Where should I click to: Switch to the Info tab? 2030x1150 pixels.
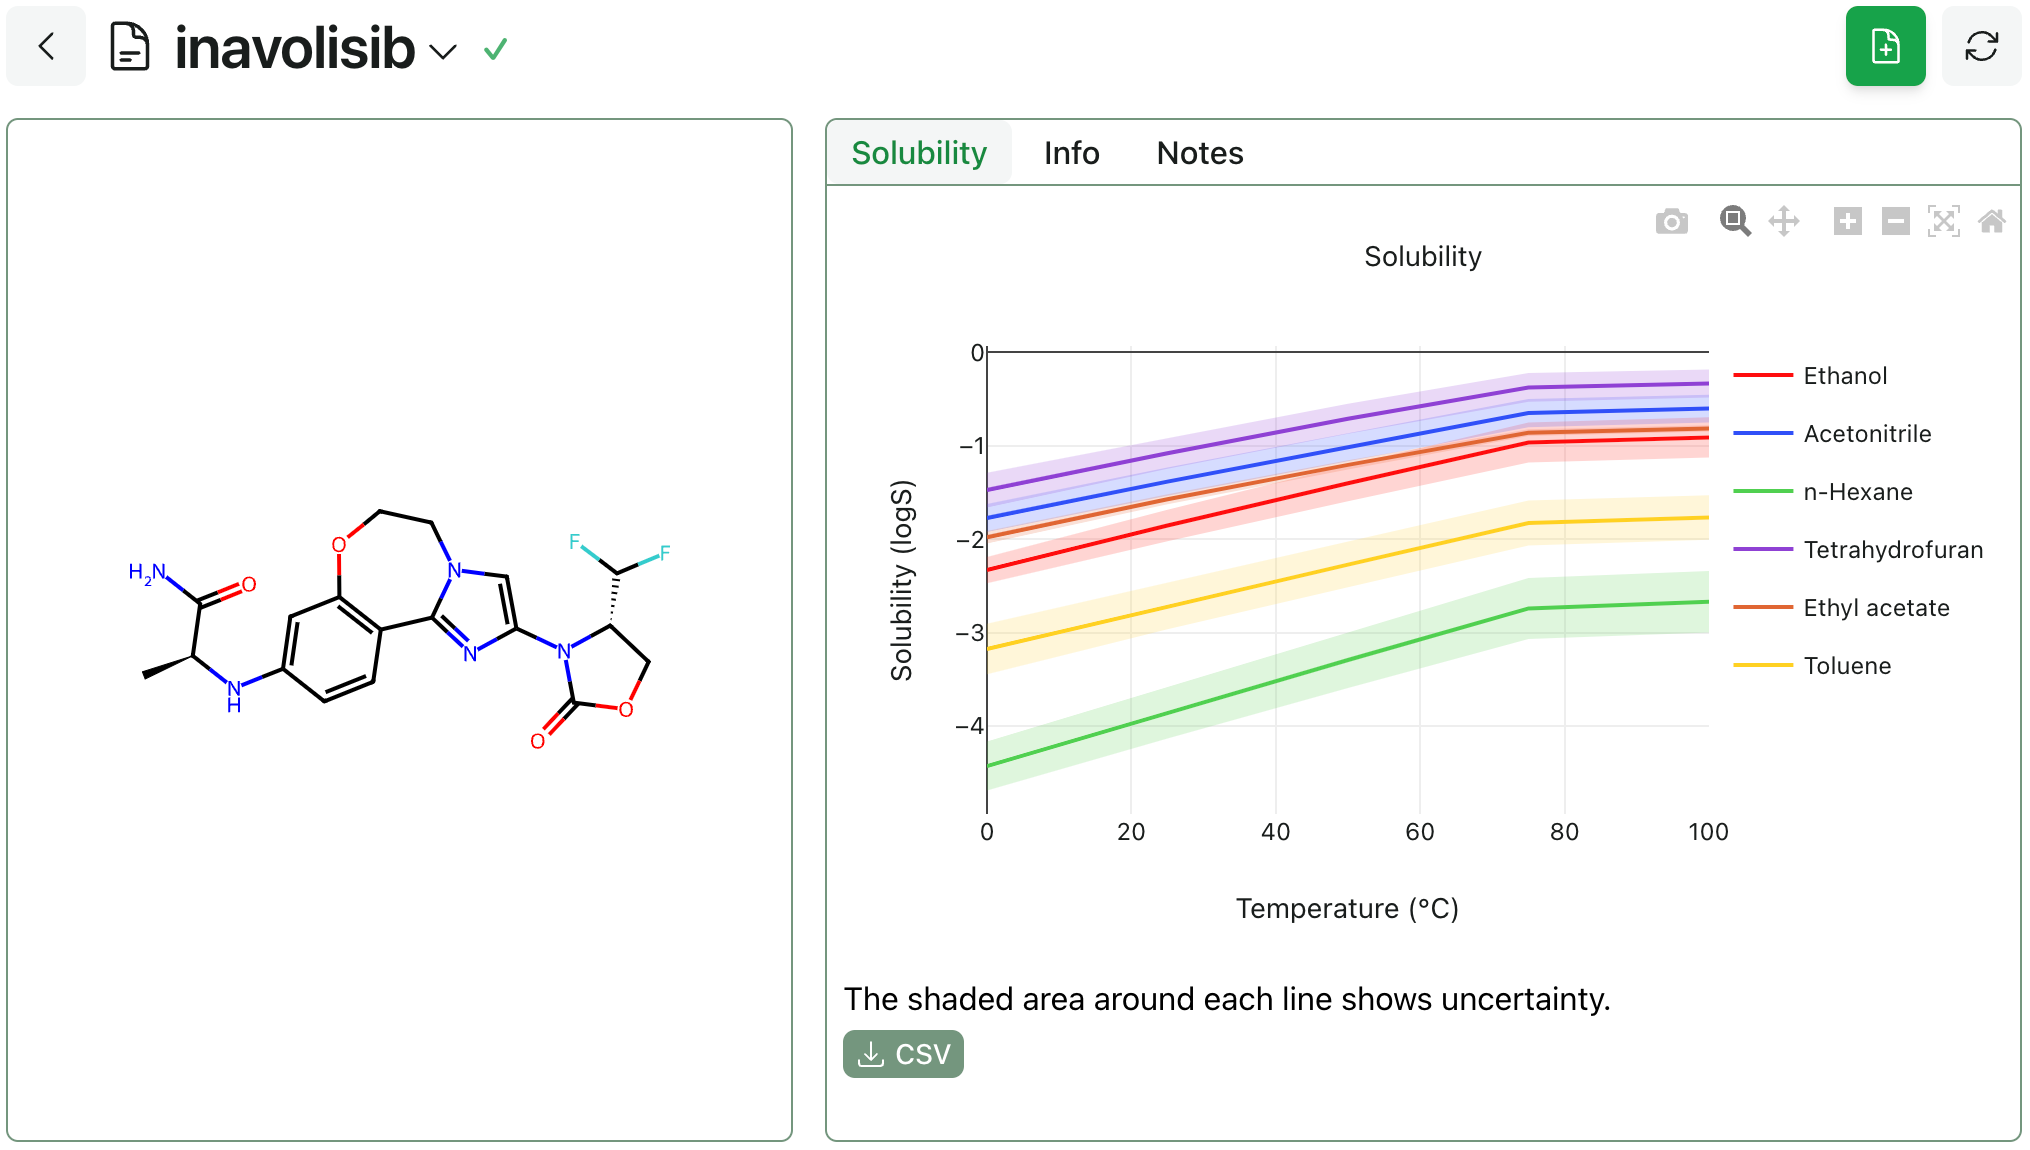point(1071,153)
